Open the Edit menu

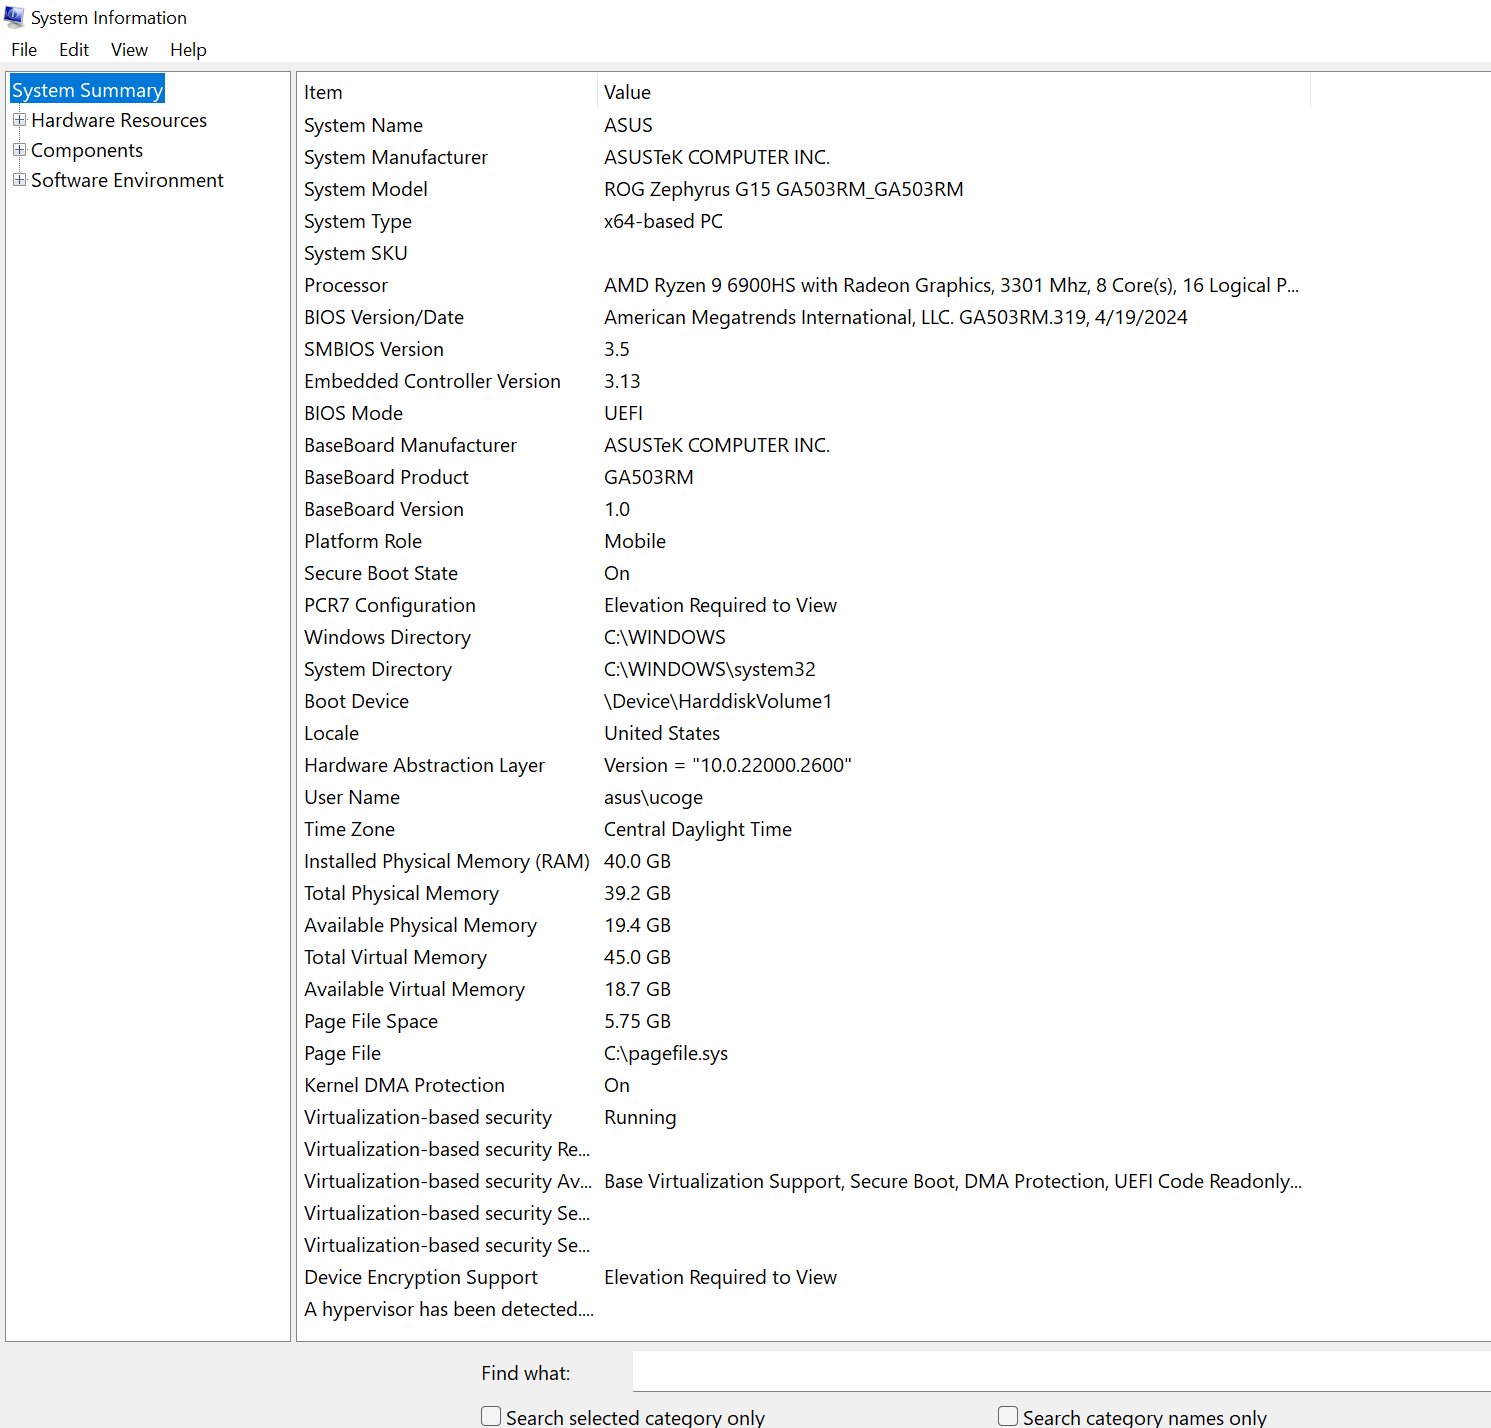point(74,50)
